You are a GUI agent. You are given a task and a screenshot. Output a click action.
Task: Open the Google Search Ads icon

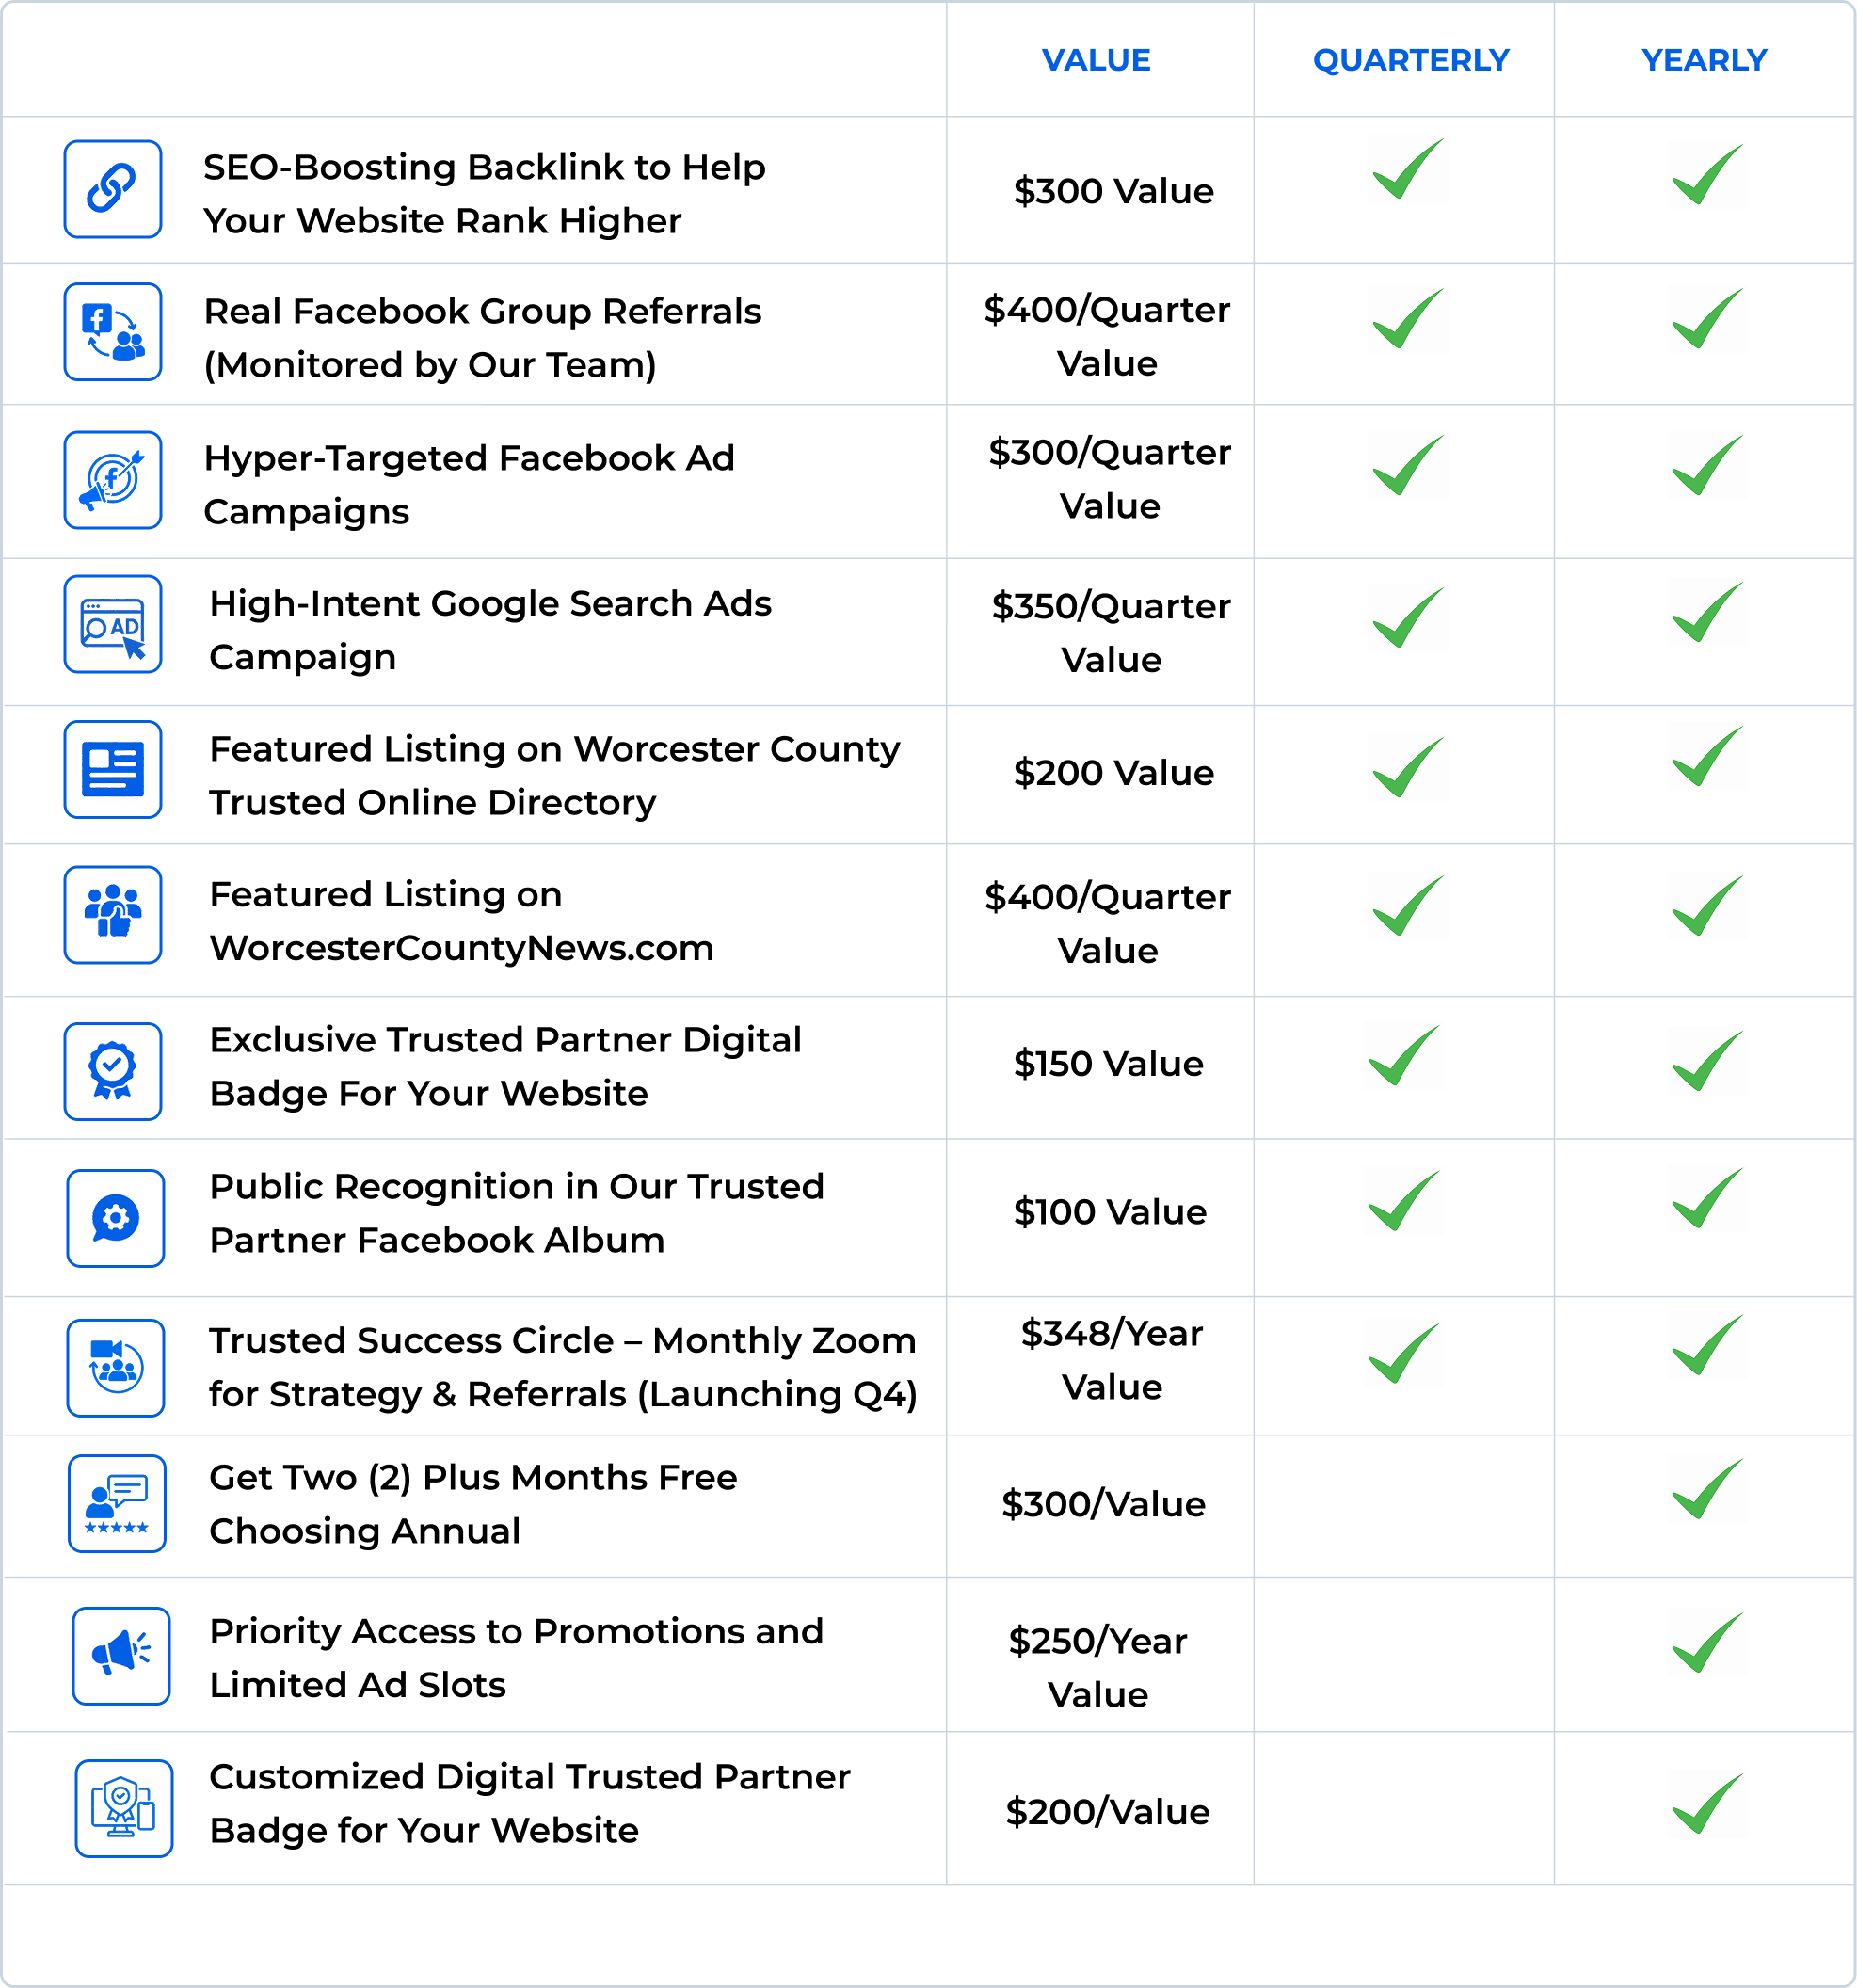pyautogui.click(x=113, y=624)
